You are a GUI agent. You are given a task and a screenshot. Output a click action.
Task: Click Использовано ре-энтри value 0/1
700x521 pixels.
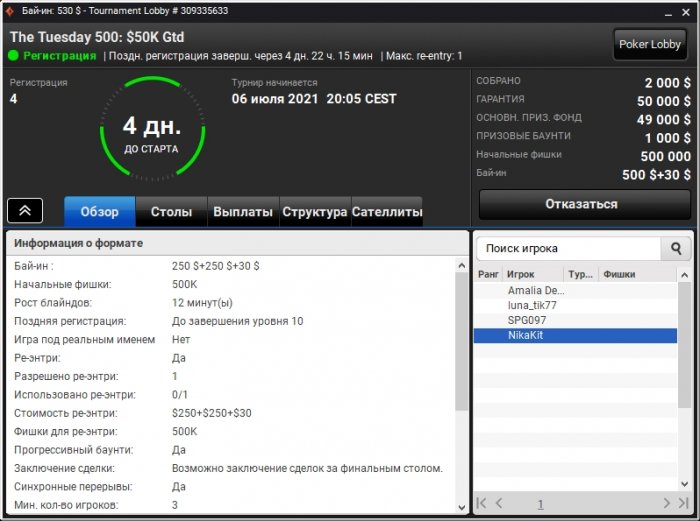180,395
